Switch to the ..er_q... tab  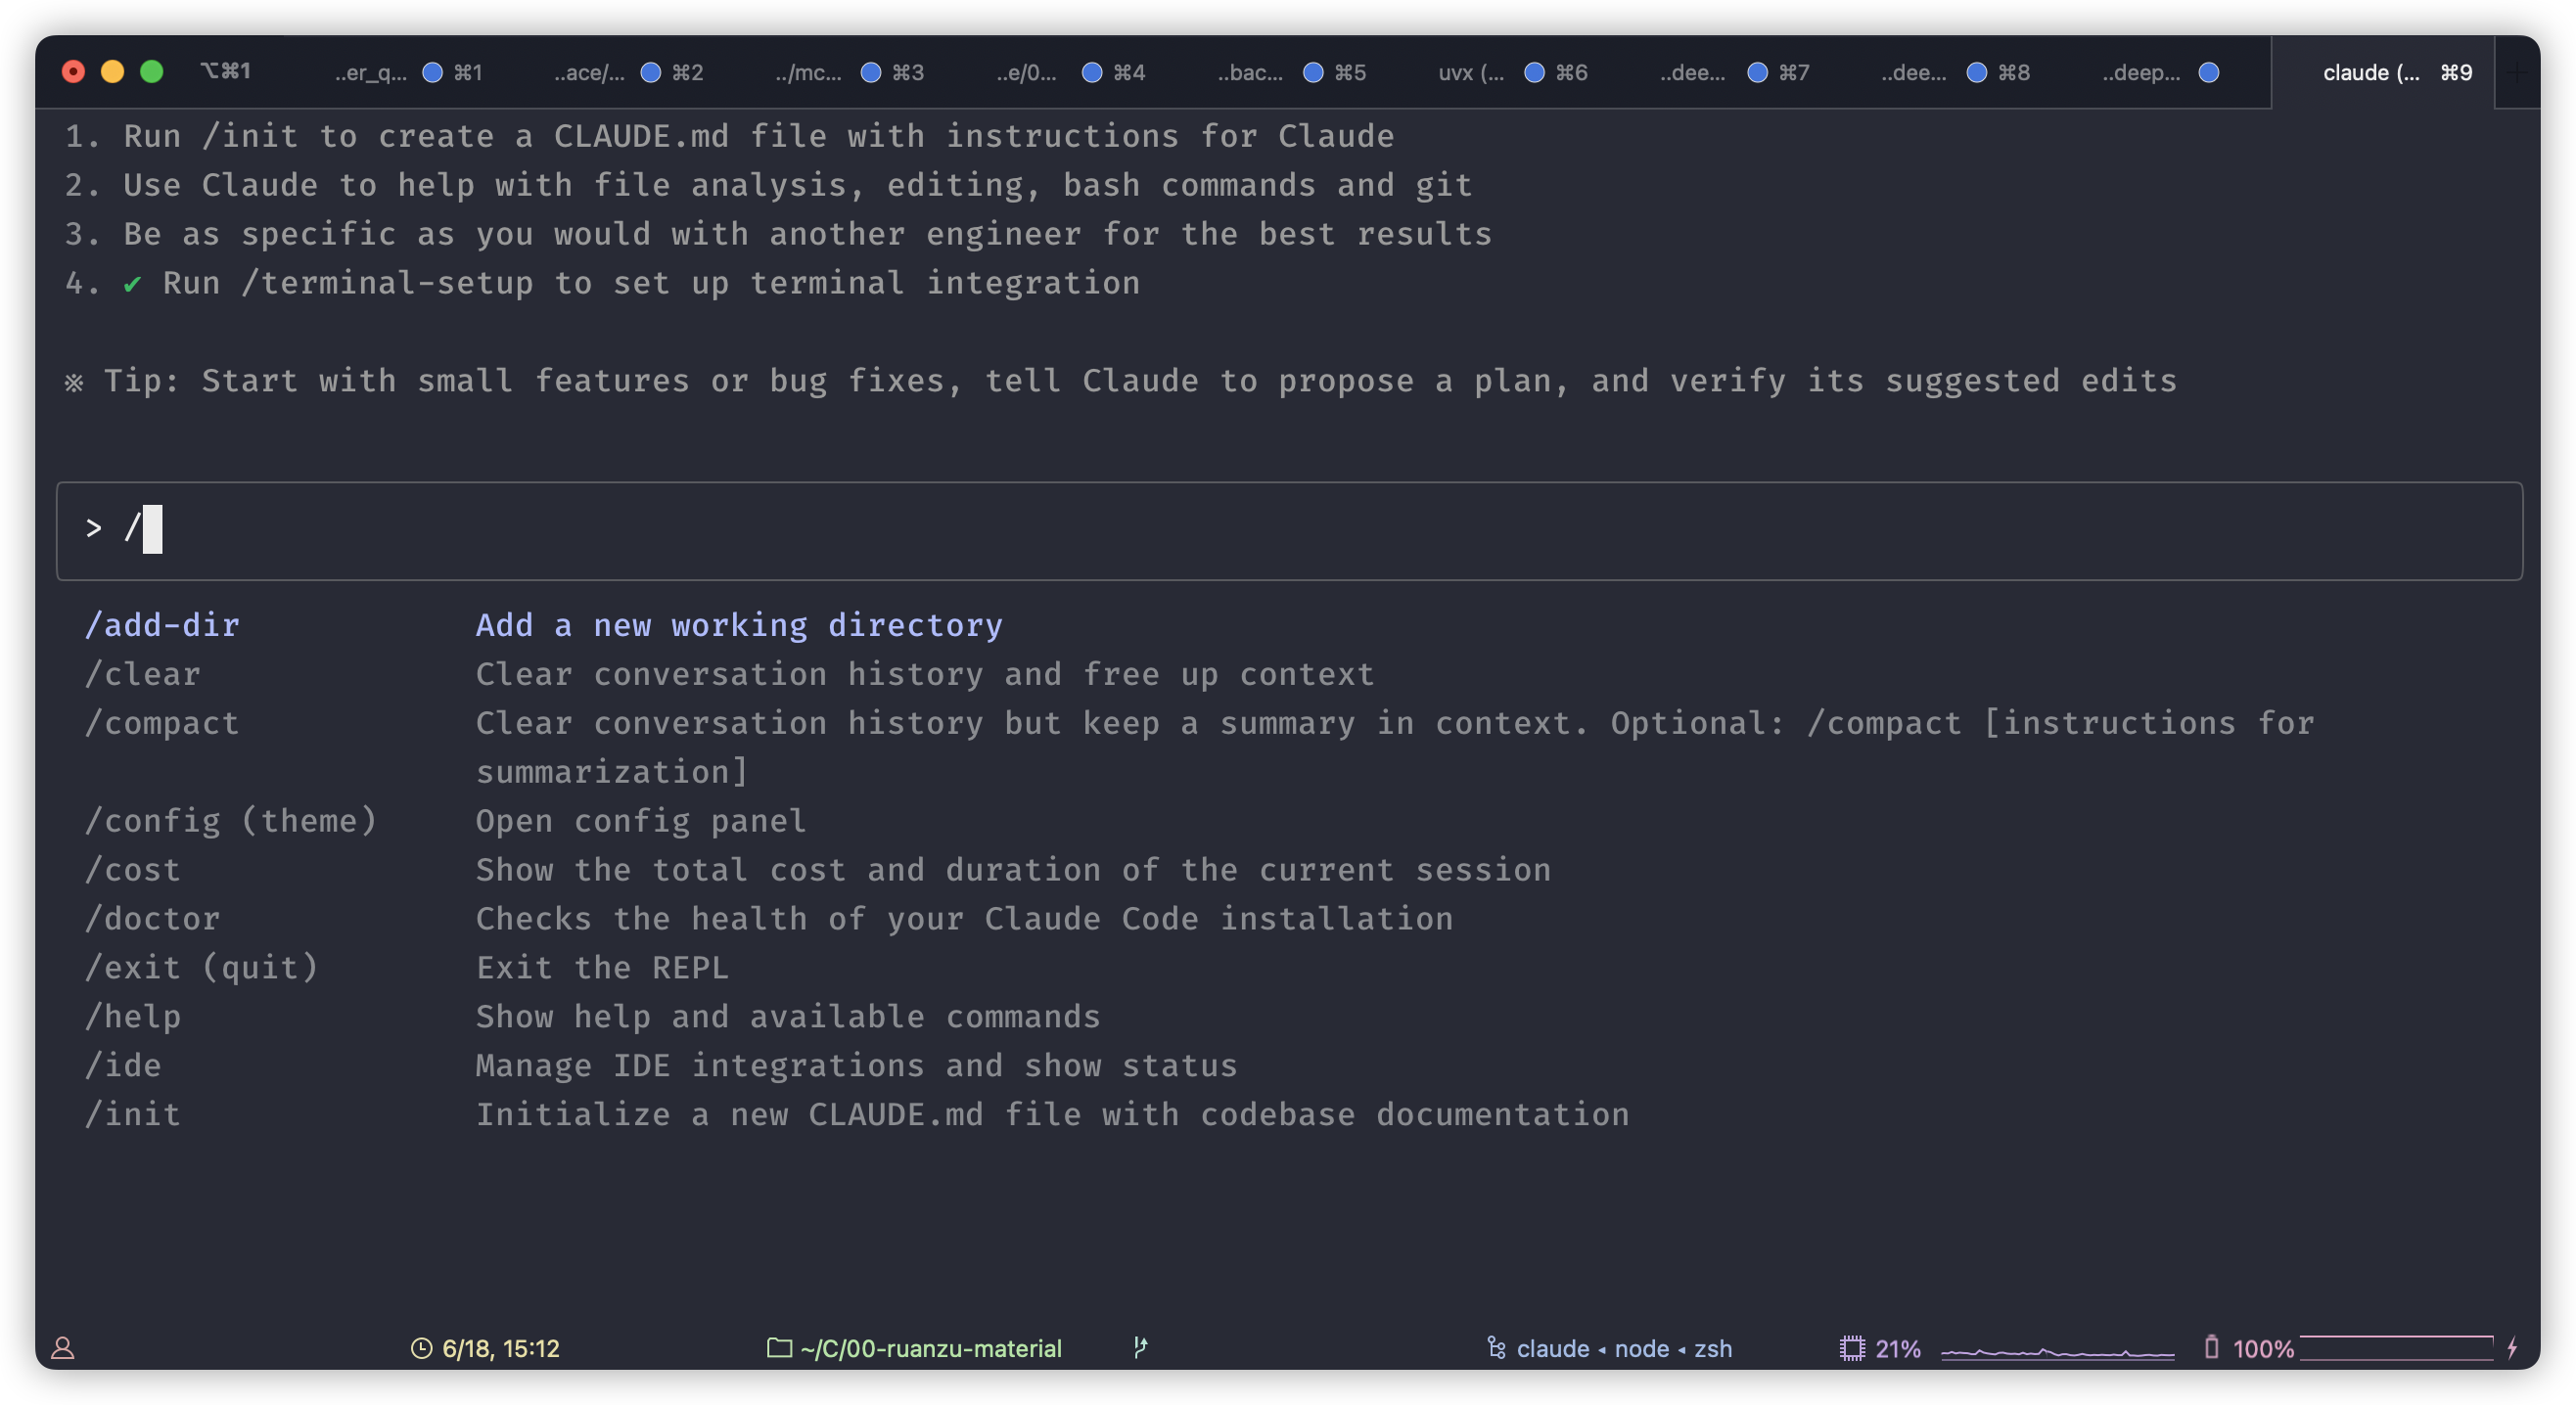click(x=371, y=72)
